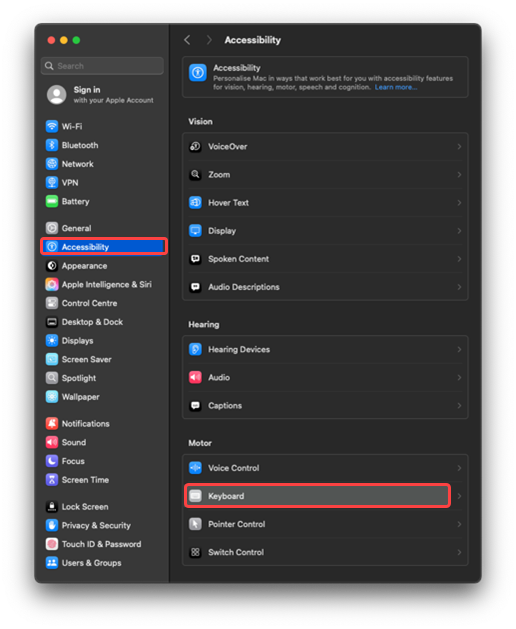Click the green full-screen window button
The width and height of the screenshot is (516, 629).
(76, 40)
